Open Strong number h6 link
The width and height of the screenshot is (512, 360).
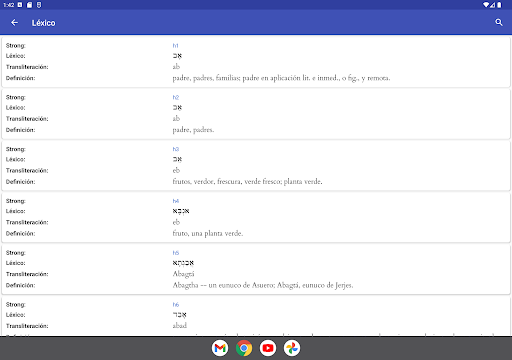click(x=176, y=304)
